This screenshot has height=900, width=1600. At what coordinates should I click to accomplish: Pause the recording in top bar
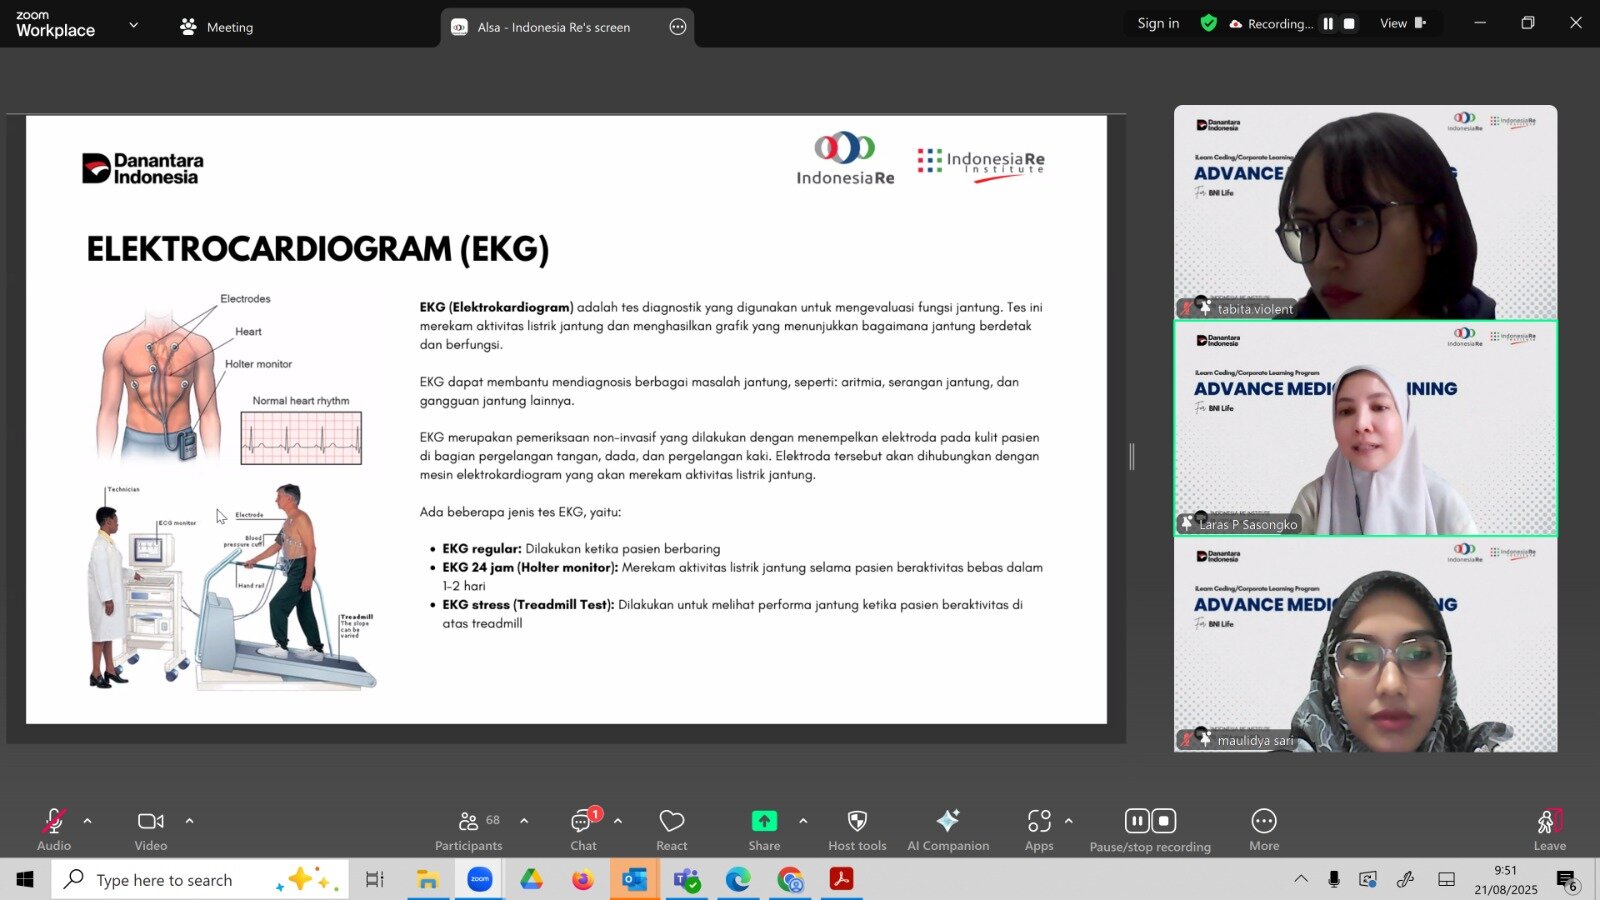point(1328,24)
